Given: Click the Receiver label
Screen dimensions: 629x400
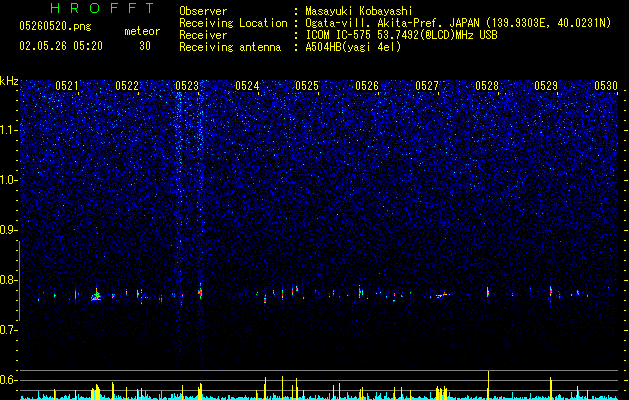Looking at the screenshot, I should 203,35.
